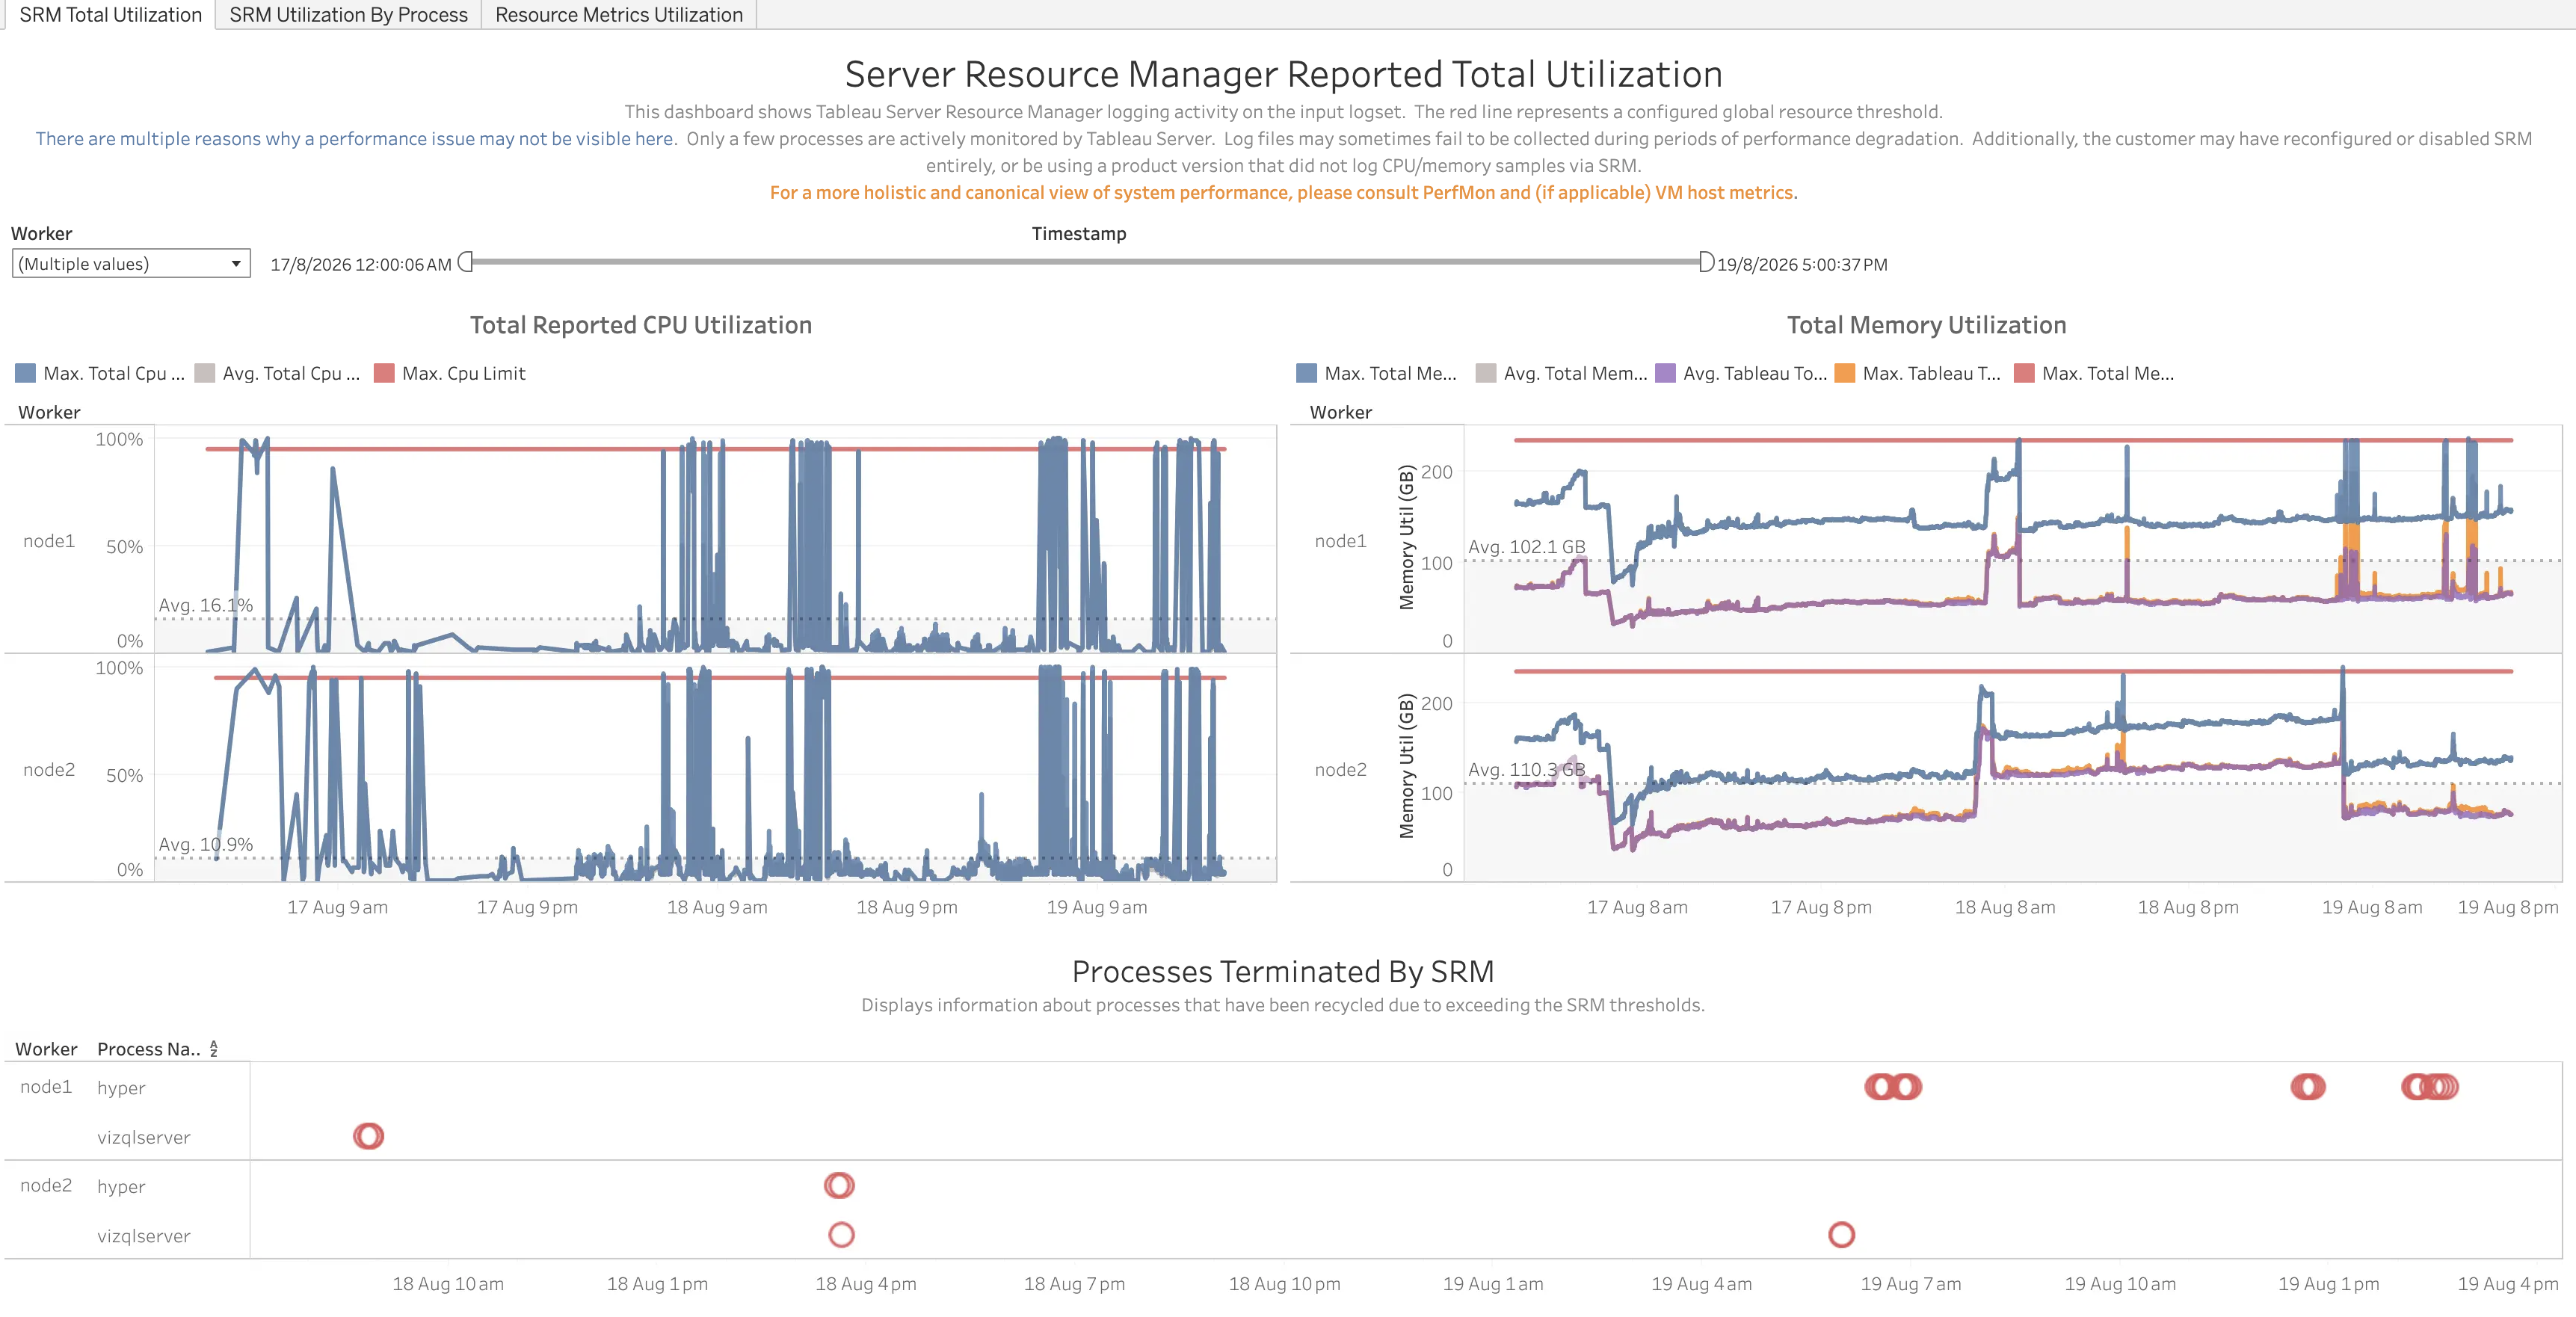Click the orange PerfMon recommendation text

[1283, 193]
